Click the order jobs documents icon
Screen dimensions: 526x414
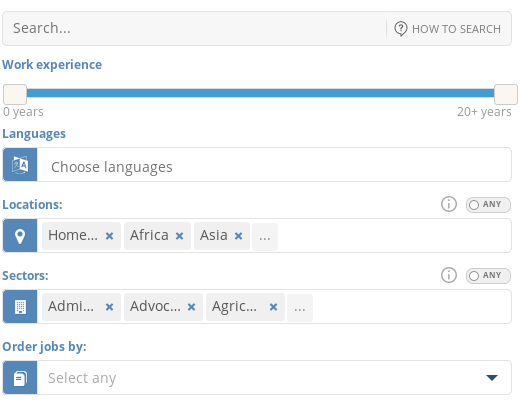20,378
